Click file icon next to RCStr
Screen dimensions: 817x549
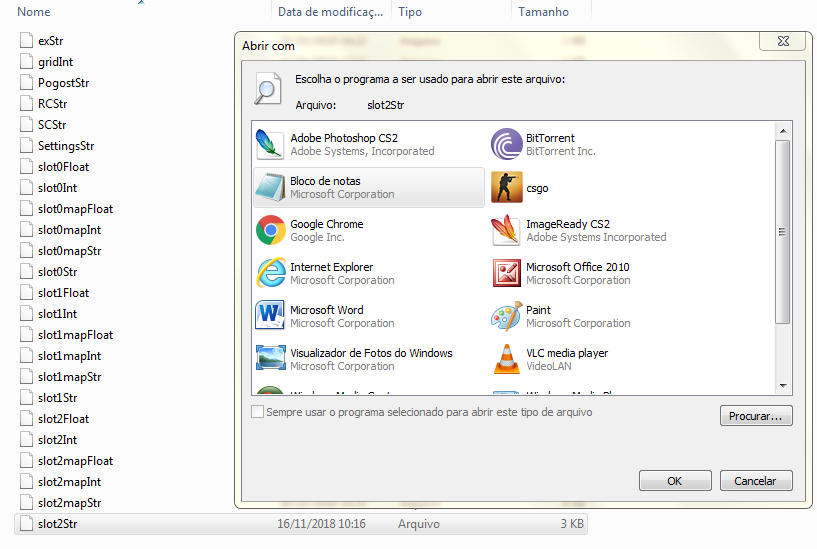tap(26, 103)
